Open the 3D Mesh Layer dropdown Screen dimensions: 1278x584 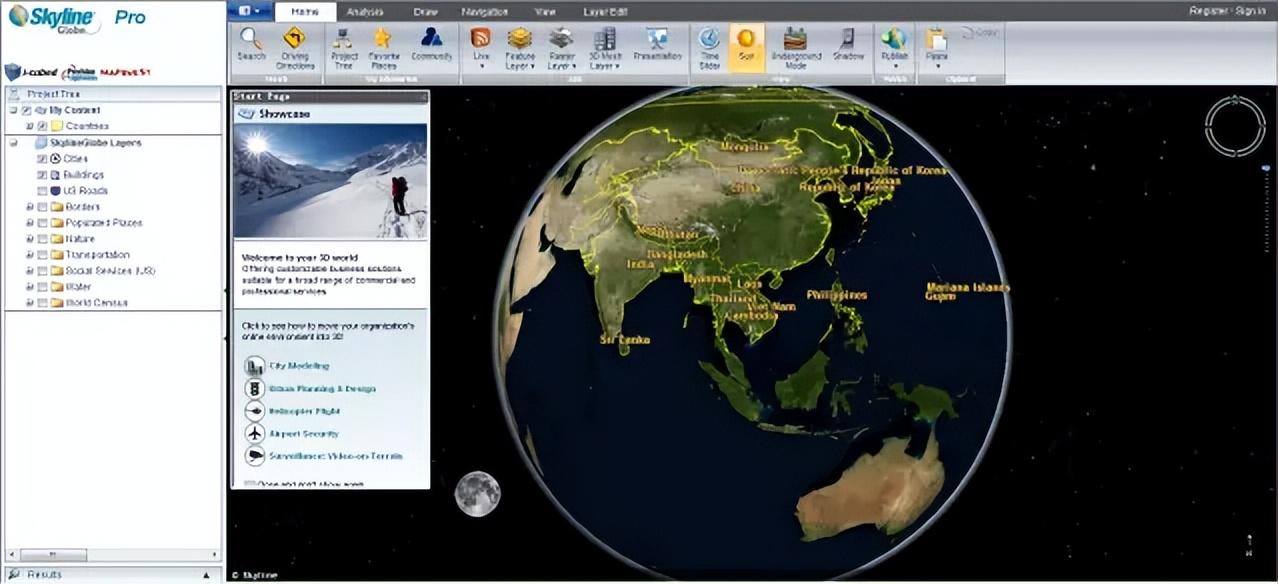pos(605,48)
